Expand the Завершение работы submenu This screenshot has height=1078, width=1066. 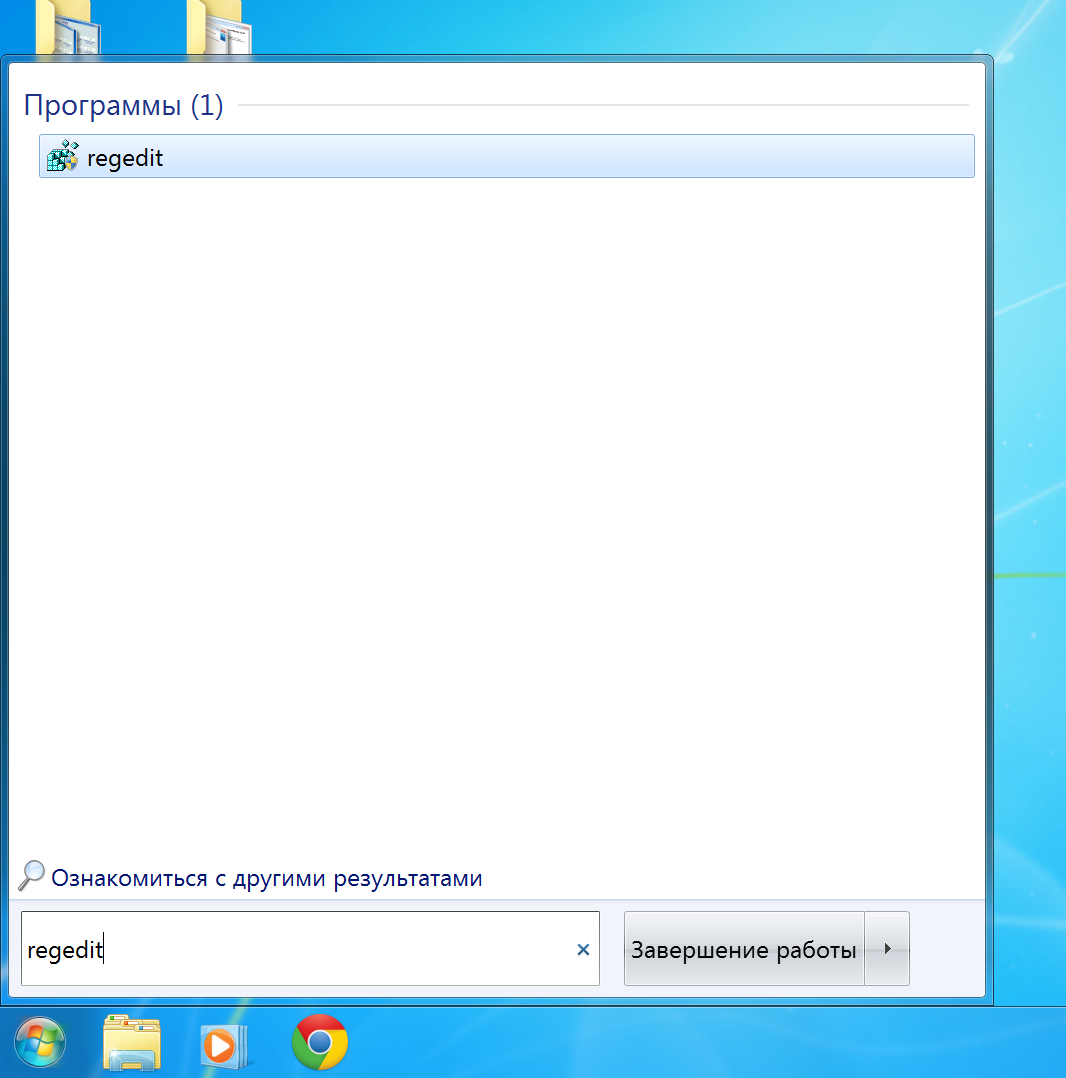(x=887, y=949)
